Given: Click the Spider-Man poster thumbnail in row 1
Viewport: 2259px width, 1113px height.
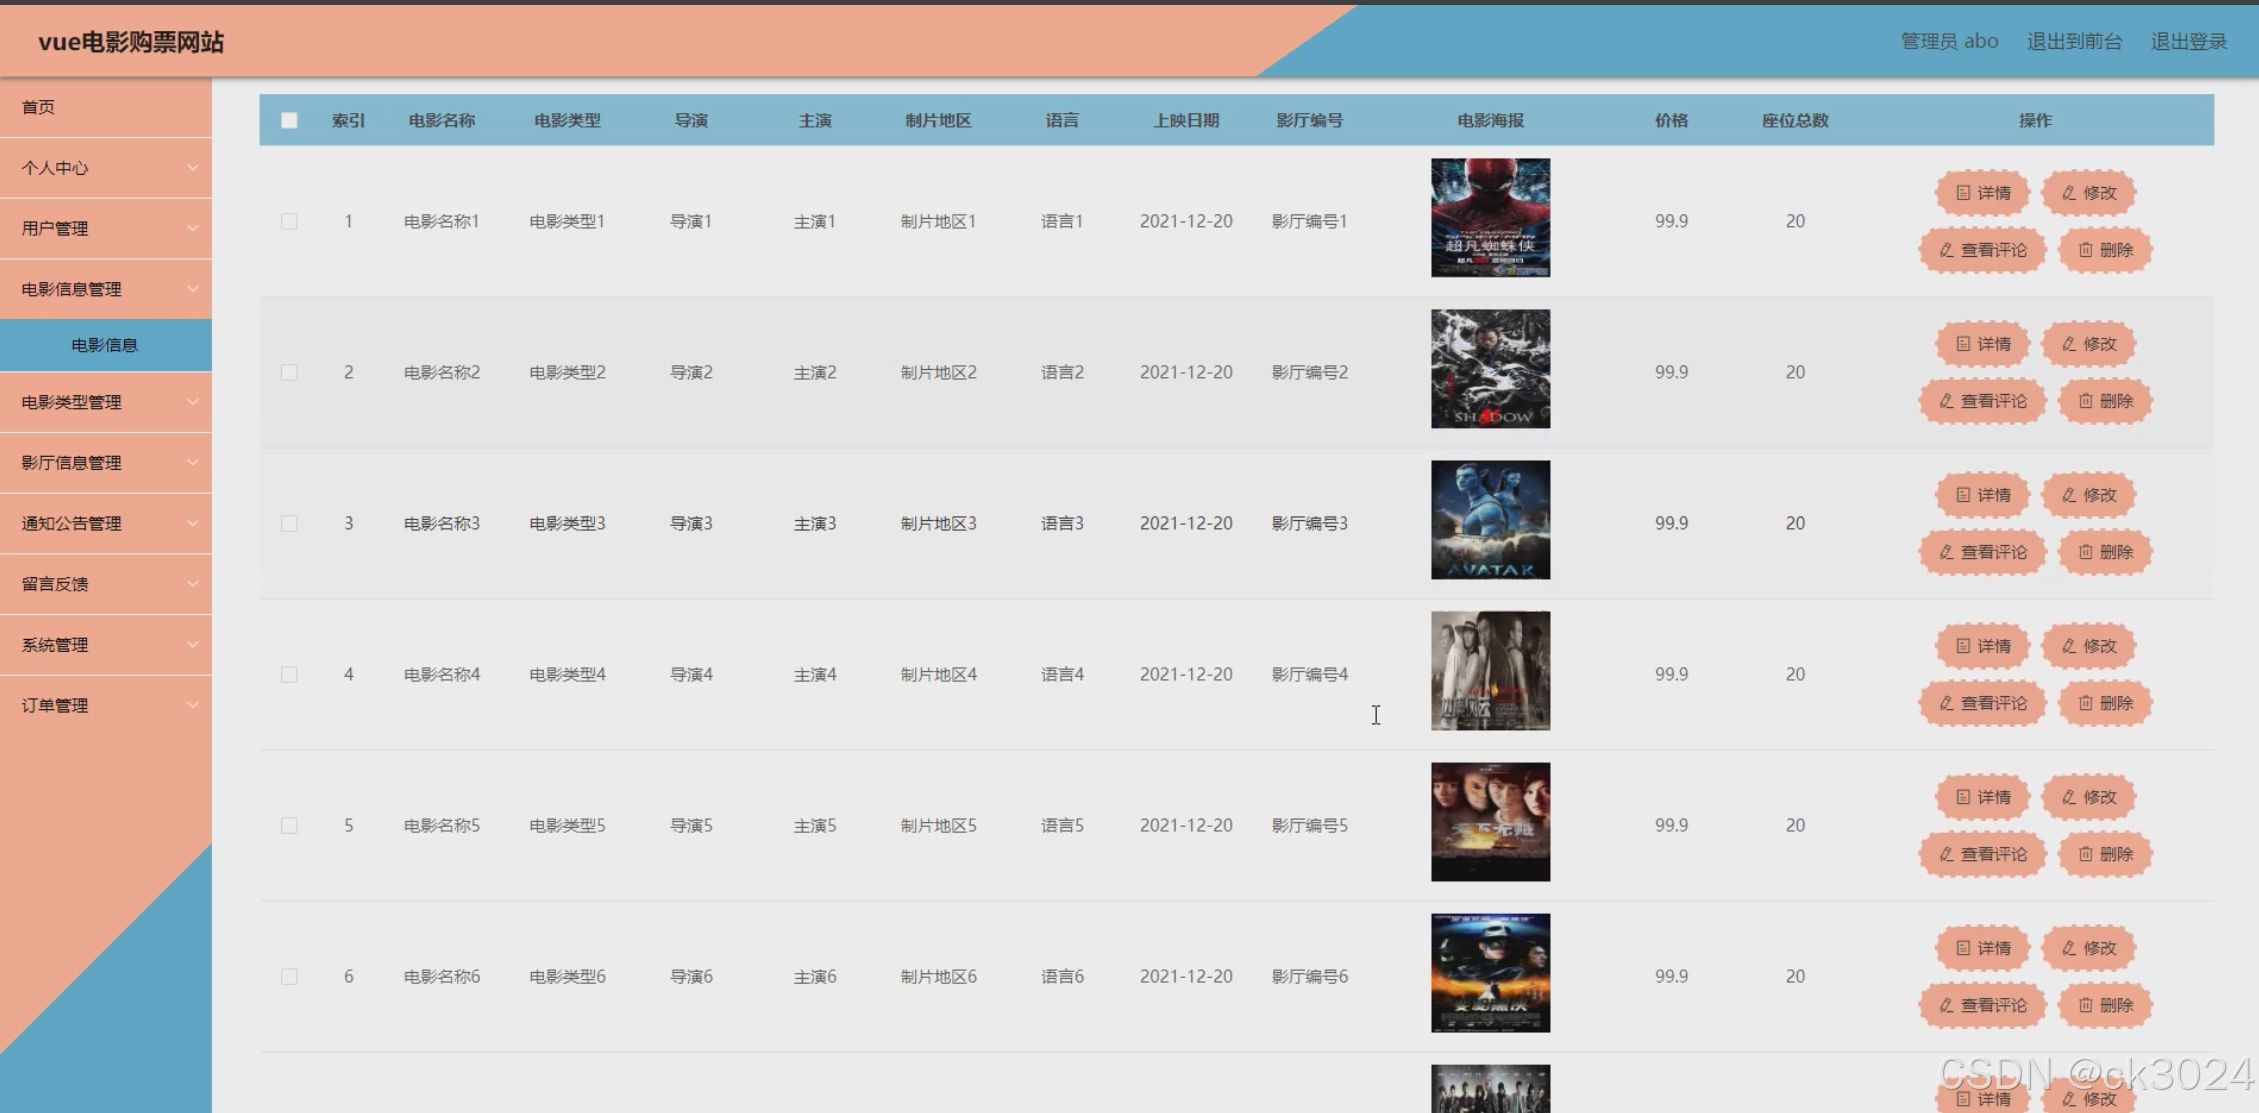Looking at the screenshot, I should (x=1490, y=218).
